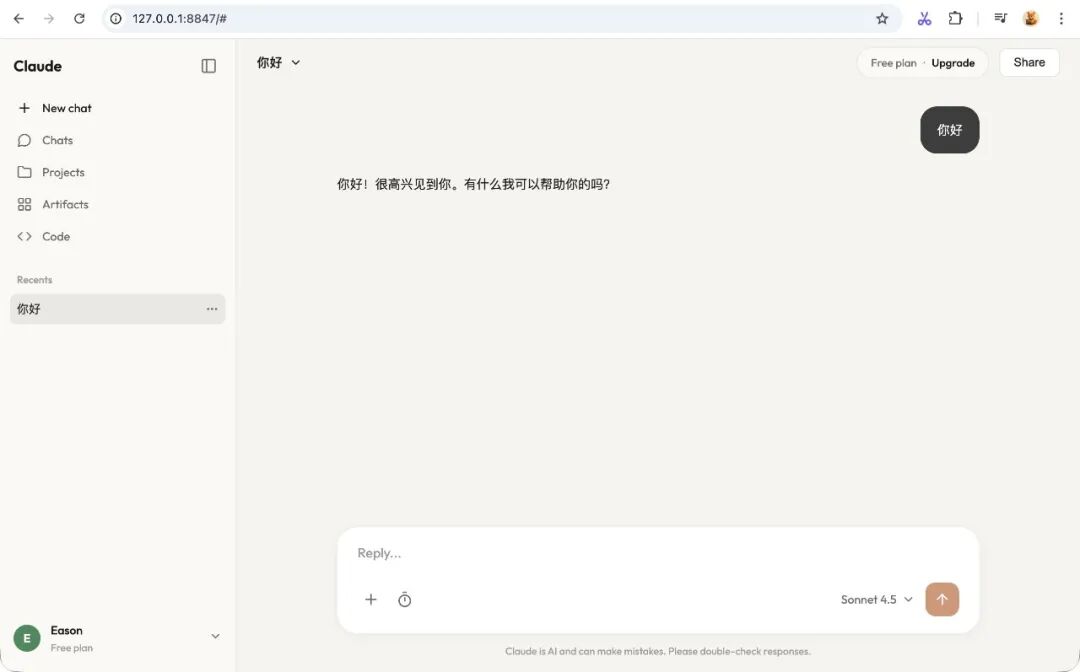Open the browser three-dot menu
Image resolution: width=1080 pixels, height=672 pixels.
point(1061,18)
